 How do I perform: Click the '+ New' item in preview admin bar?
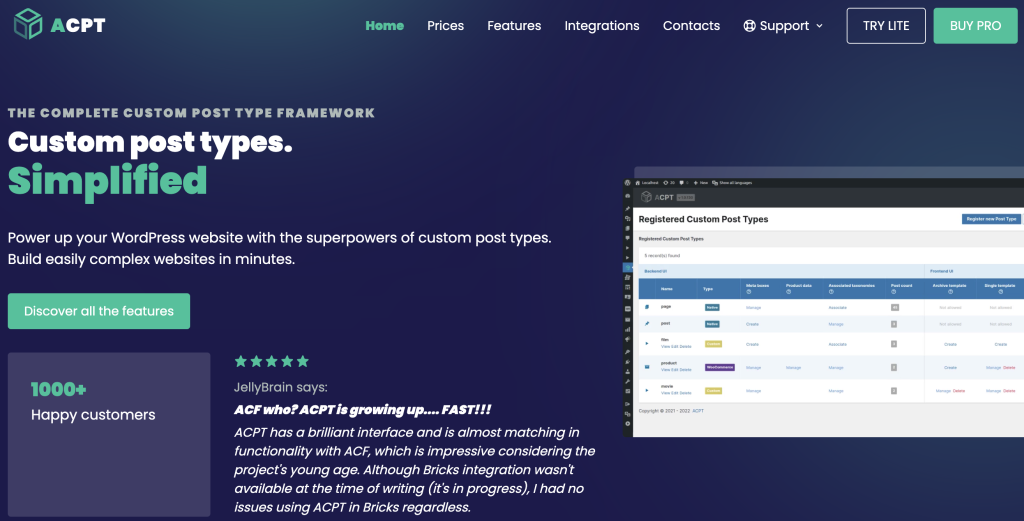point(700,183)
